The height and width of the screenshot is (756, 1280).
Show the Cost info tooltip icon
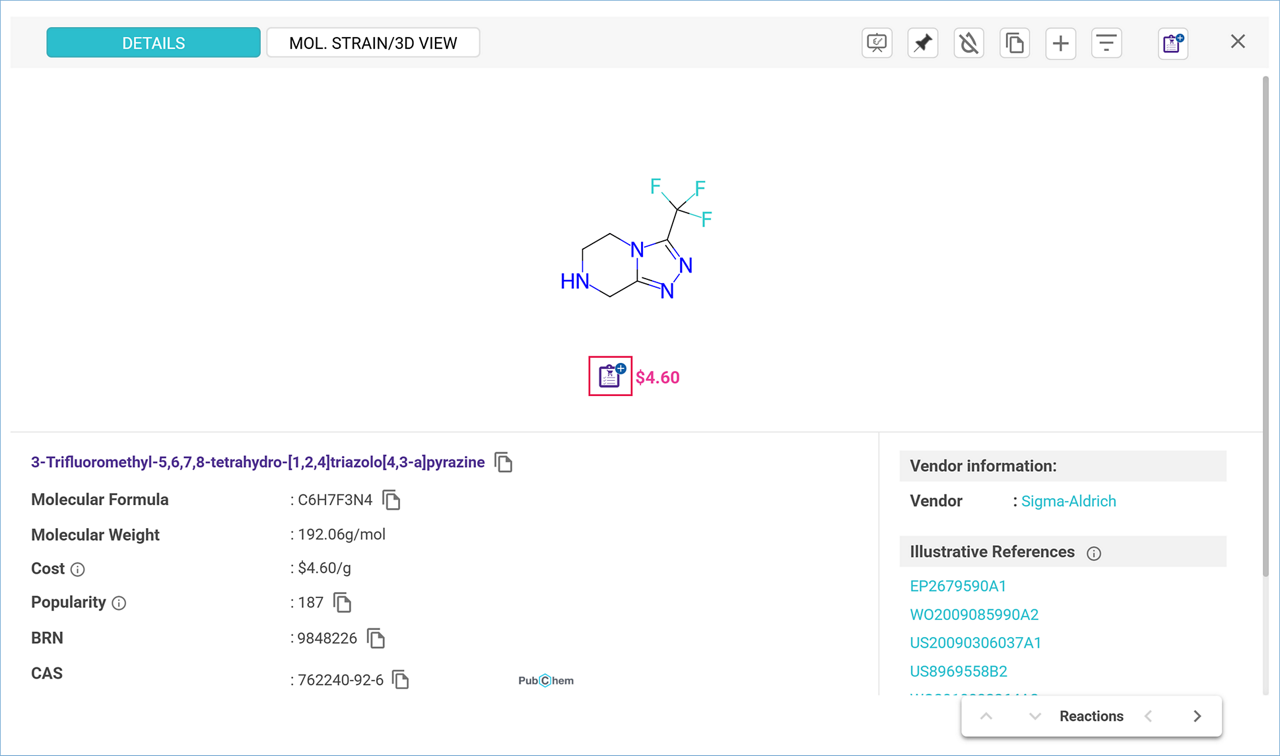(x=78, y=569)
